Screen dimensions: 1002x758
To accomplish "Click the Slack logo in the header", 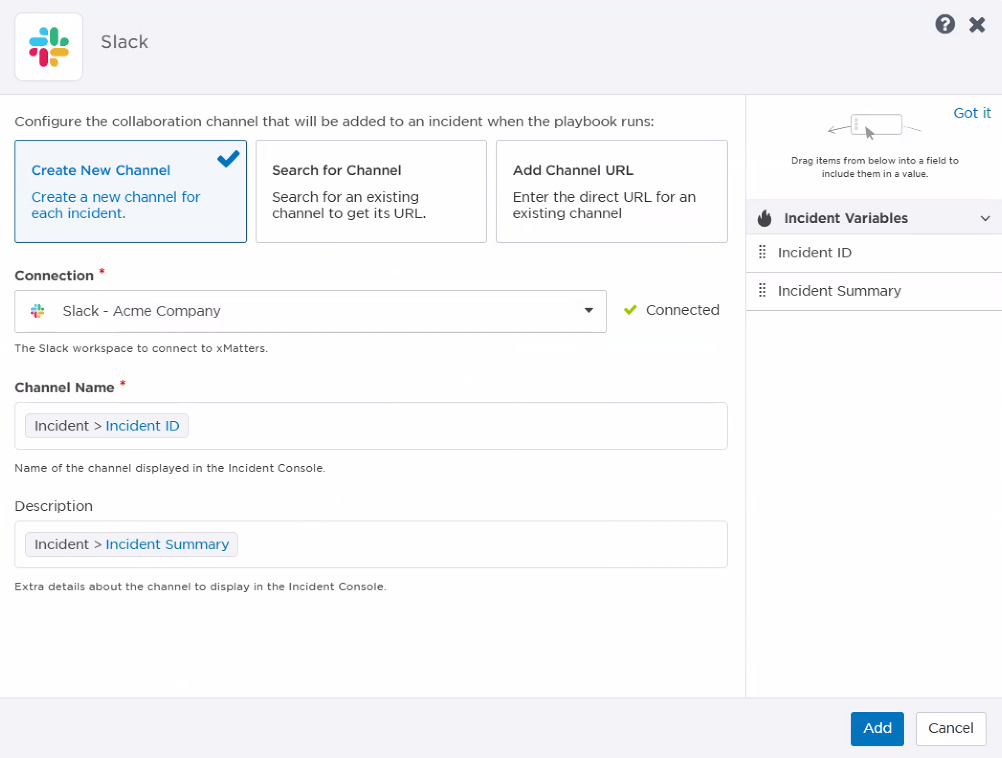I will tap(49, 47).
